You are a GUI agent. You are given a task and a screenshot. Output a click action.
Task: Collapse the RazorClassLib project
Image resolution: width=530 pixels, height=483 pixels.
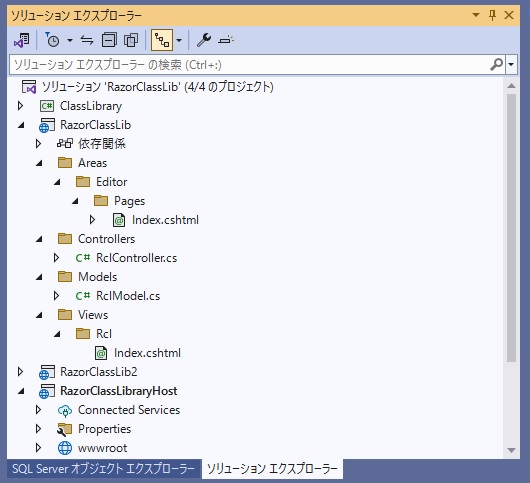tap(21, 125)
